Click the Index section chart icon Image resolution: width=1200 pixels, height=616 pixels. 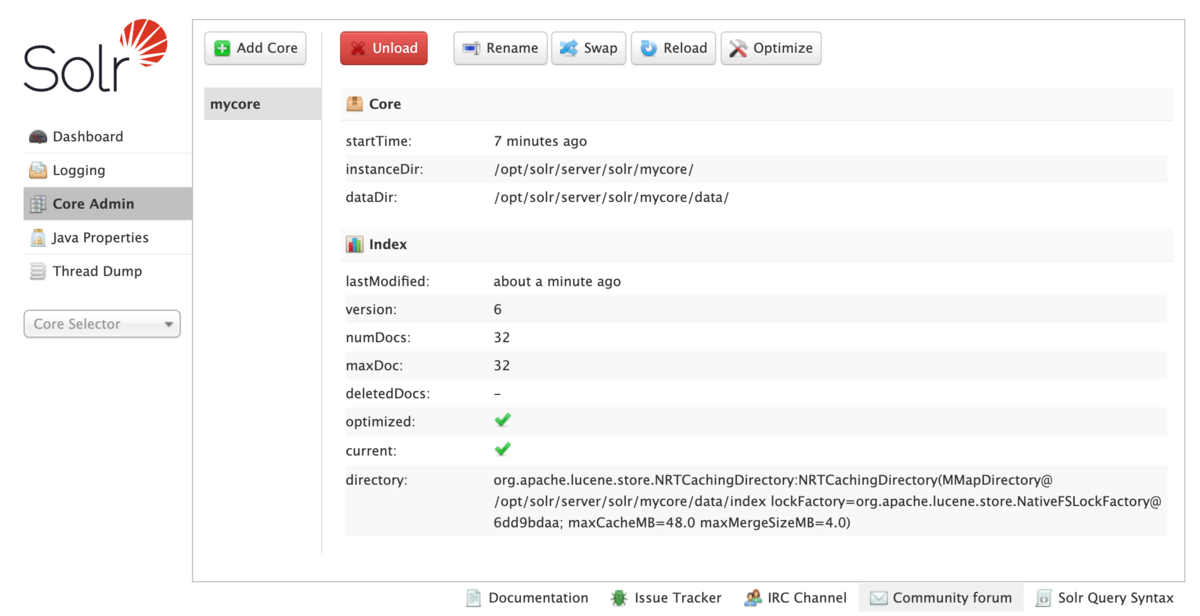[354, 244]
